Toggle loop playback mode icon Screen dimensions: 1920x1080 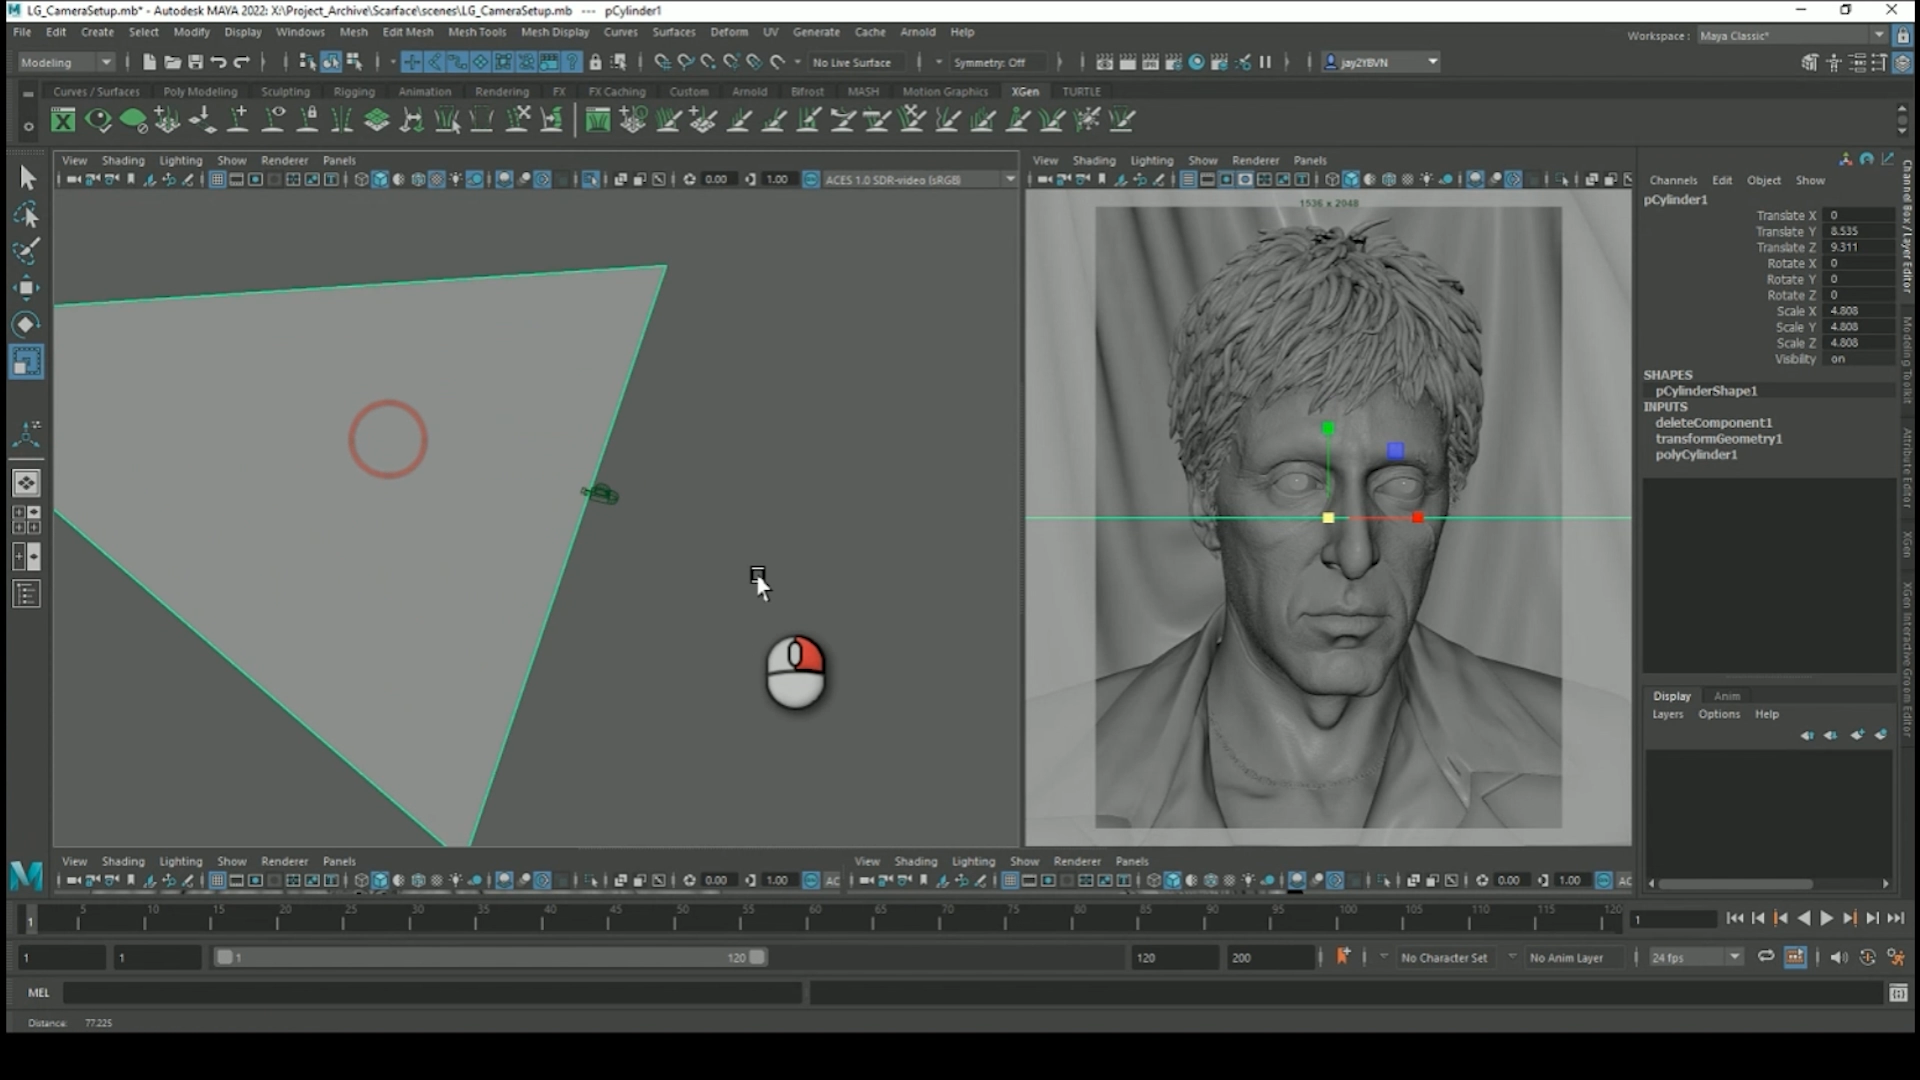pos(1766,957)
